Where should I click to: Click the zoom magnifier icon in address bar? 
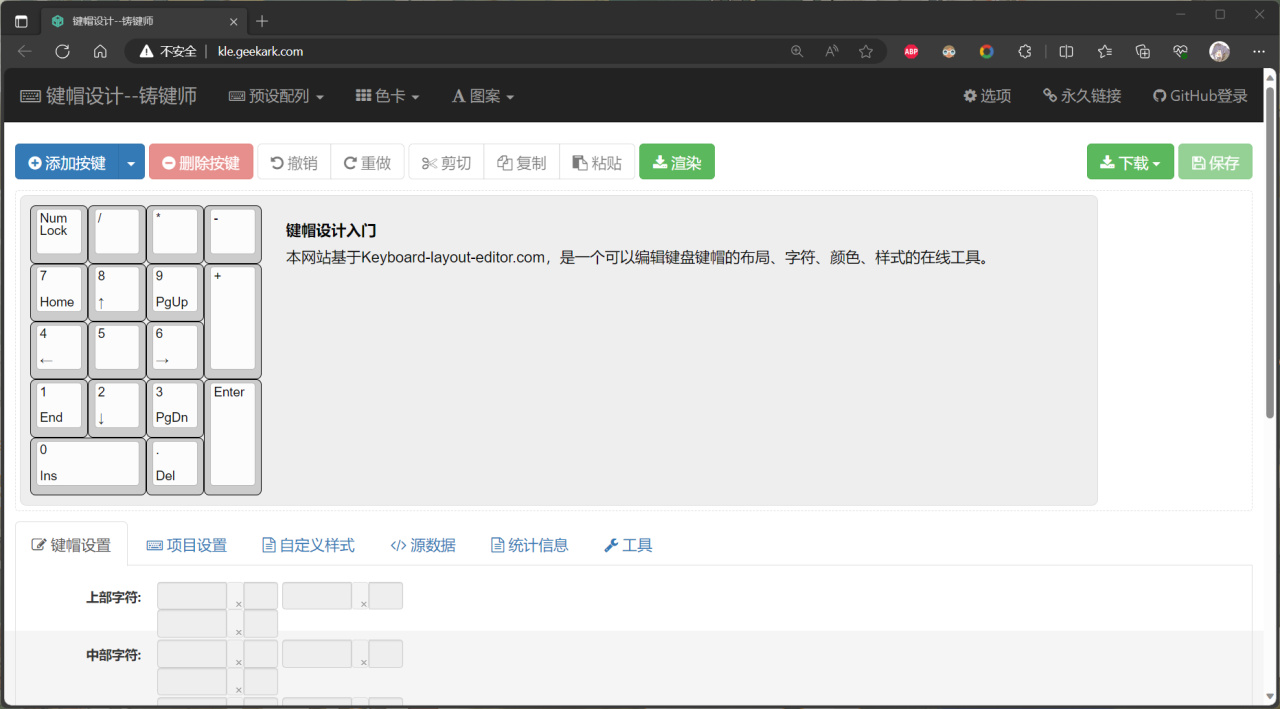[x=797, y=51]
